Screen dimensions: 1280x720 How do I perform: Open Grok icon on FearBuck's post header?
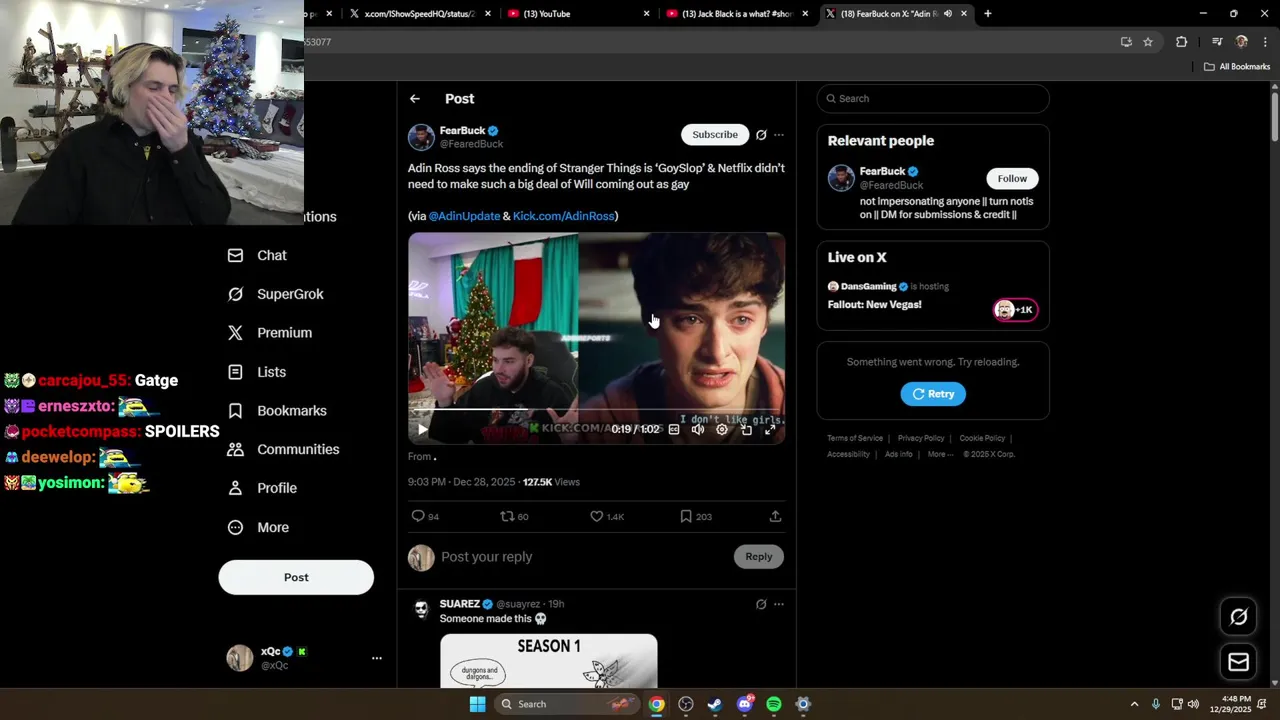pyautogui.click(x=761, y=135)
